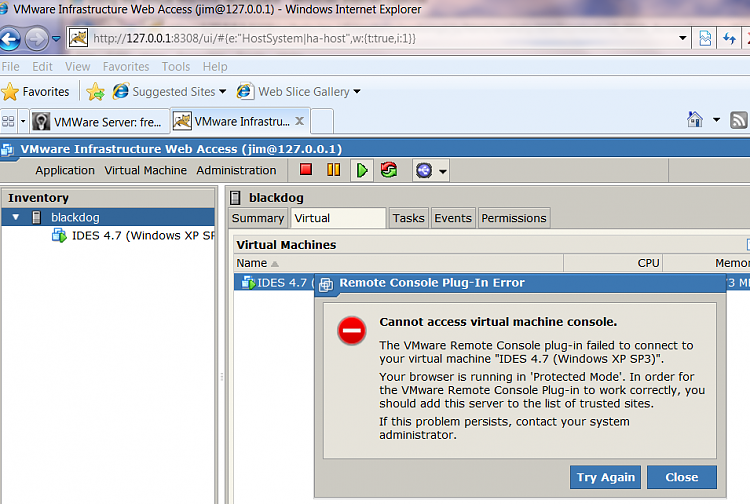Sort by the Name column header
Screen dimensions: 750x504
[x=398, y=263]
